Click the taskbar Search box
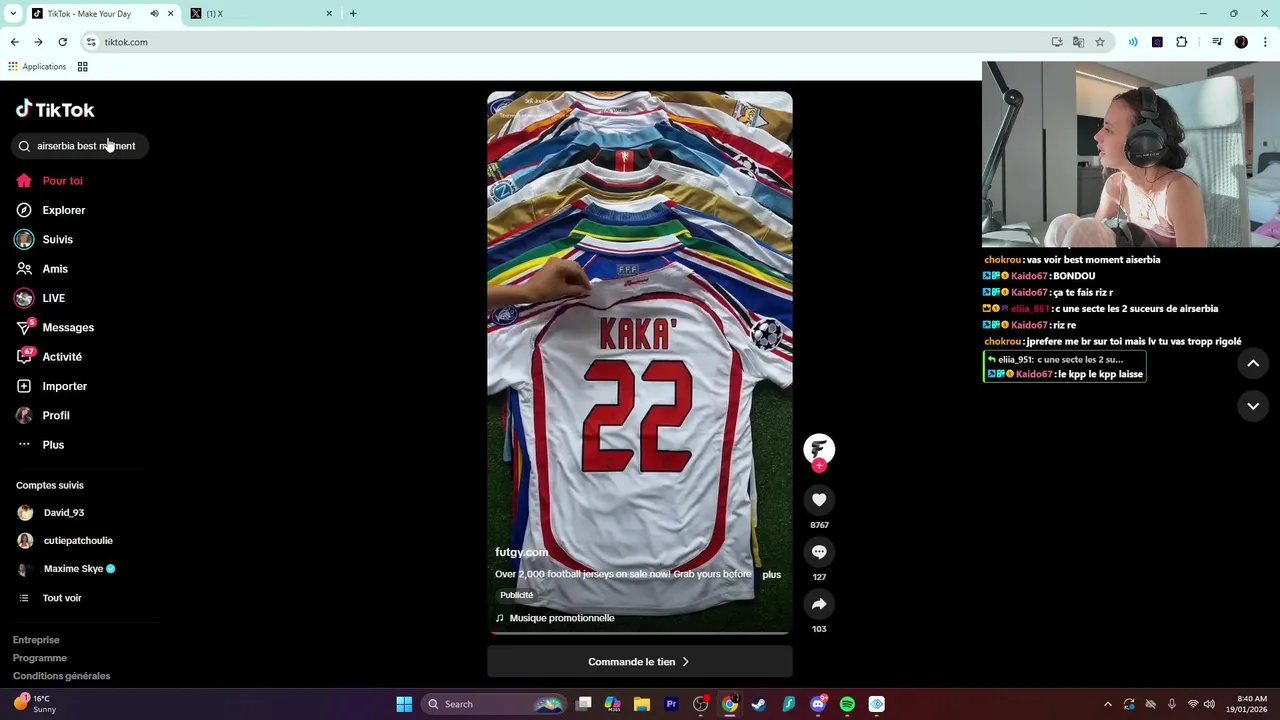The width and height of the screenshot is (1280, 720). point(495,704)
